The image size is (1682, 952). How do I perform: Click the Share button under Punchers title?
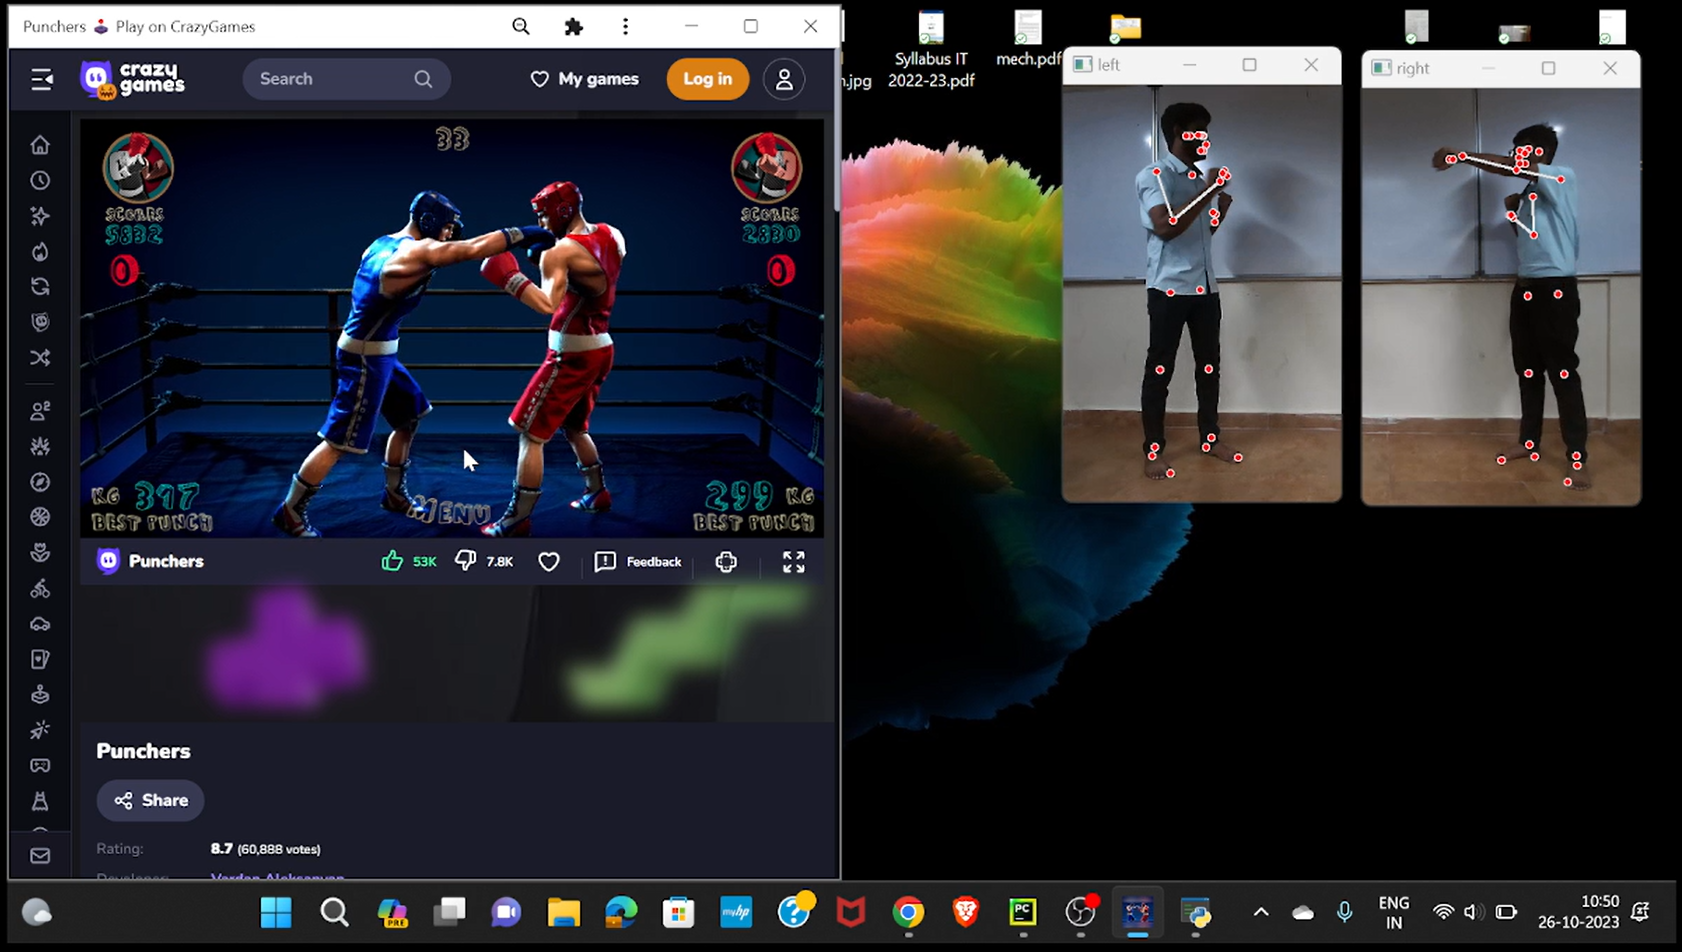151,800
